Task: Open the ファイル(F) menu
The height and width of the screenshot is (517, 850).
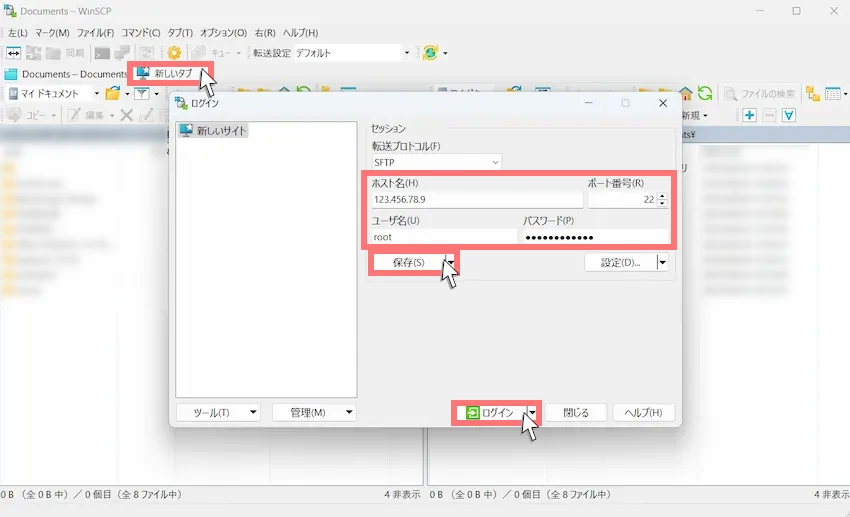Action: [x=95, y=33]
